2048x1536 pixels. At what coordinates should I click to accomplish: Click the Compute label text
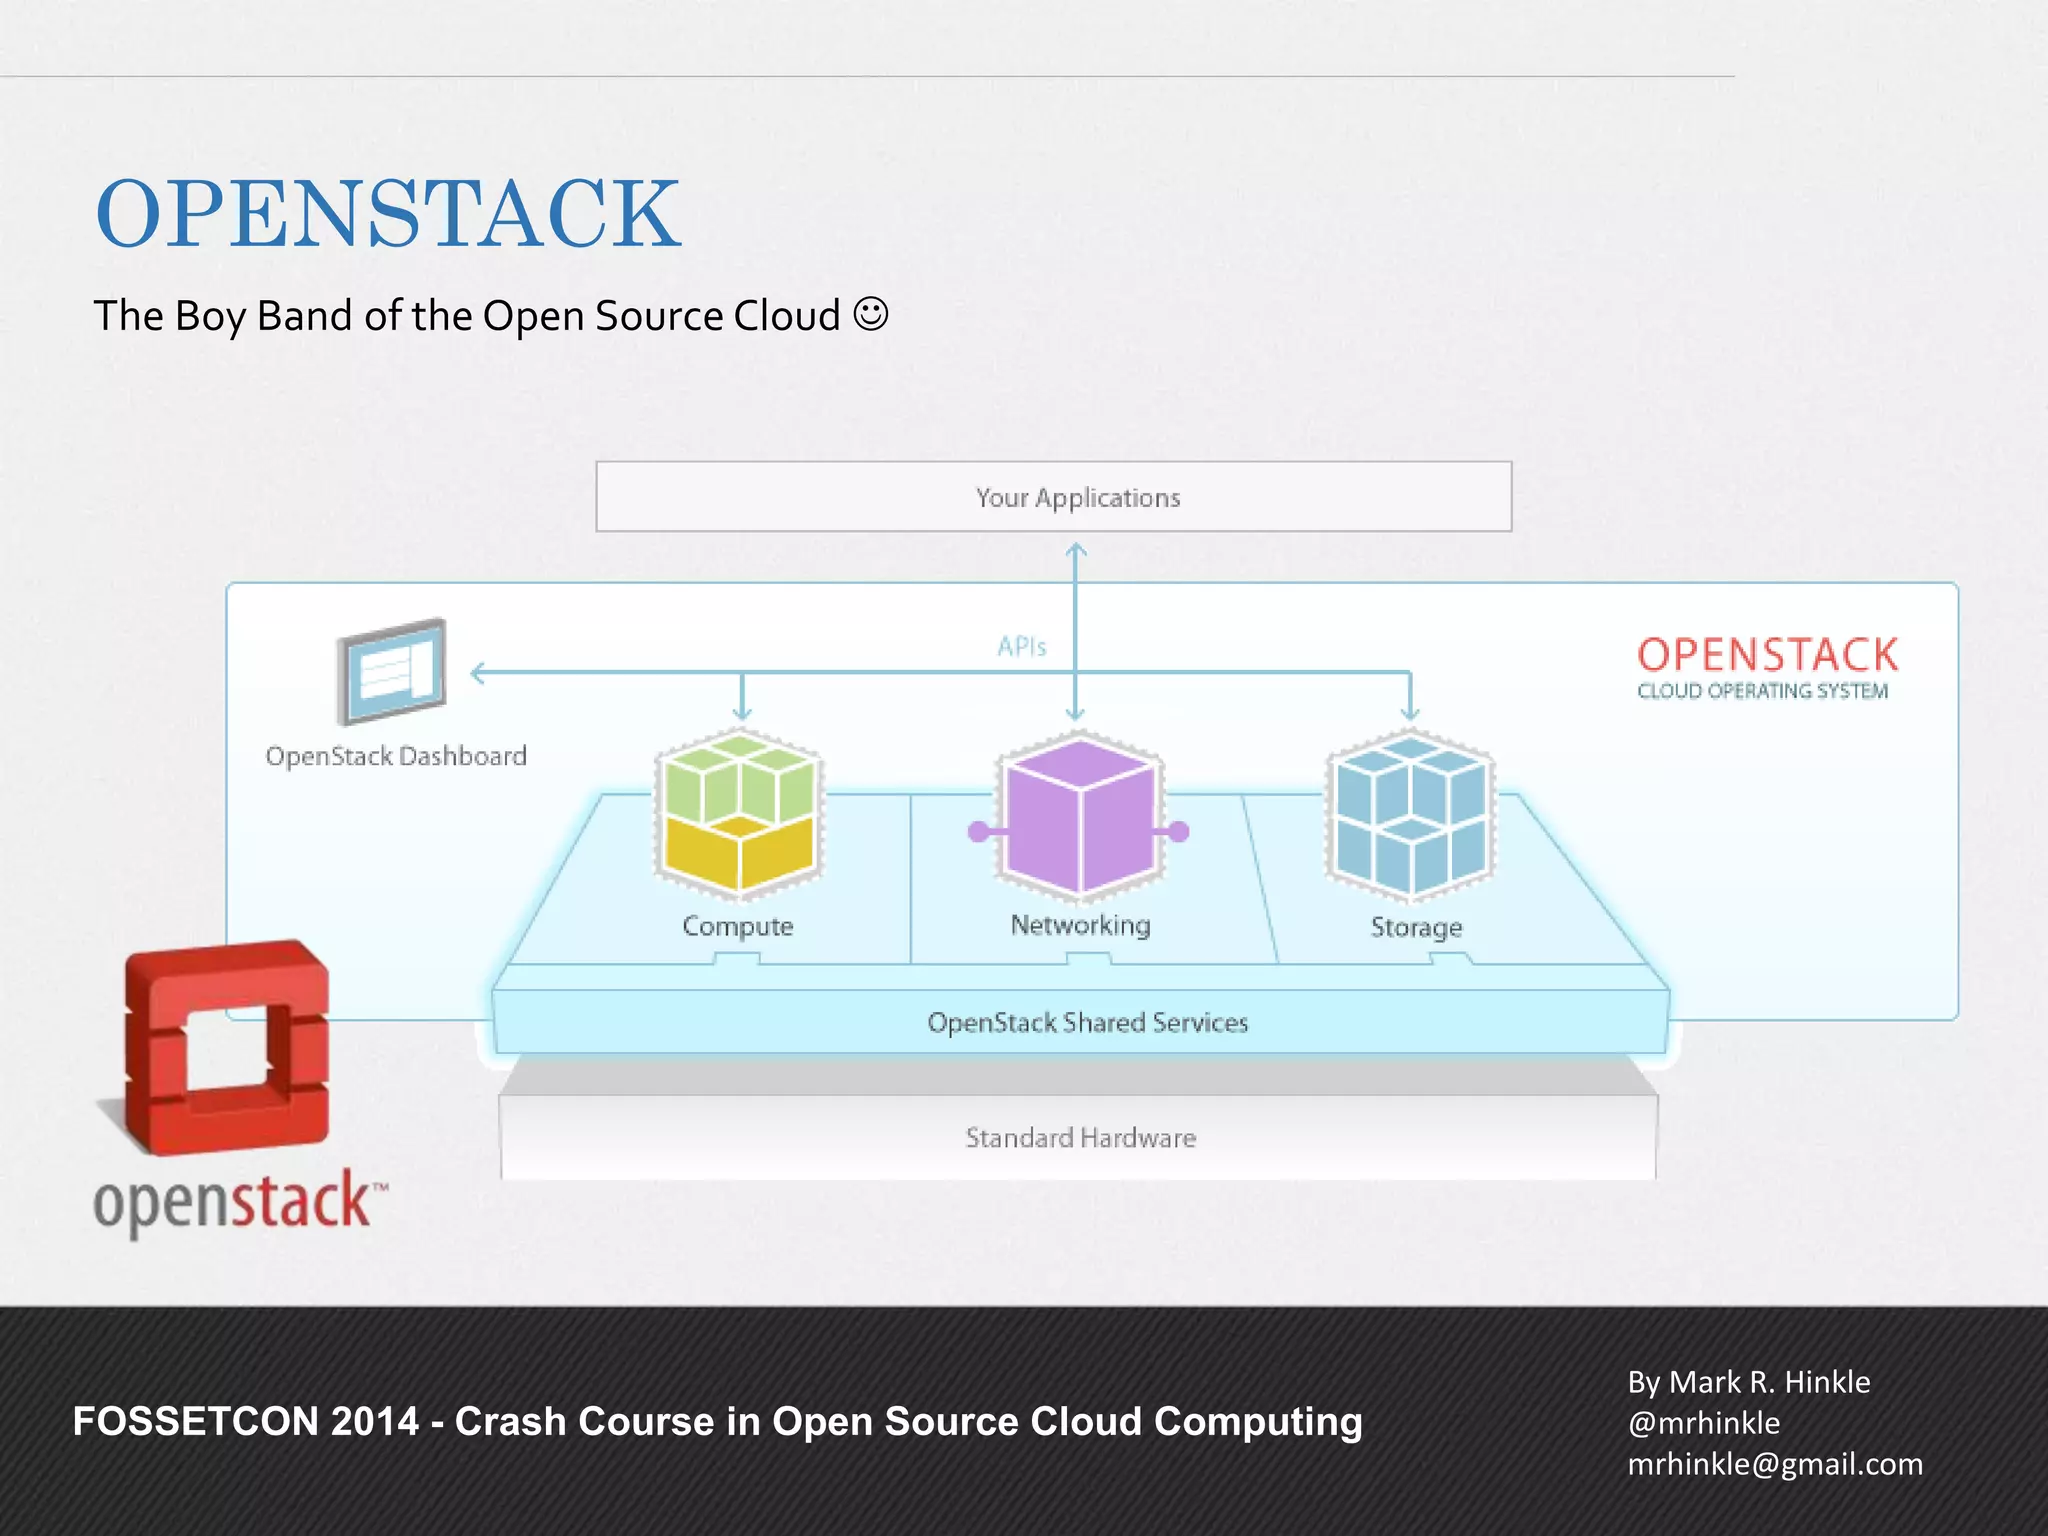tap(738, 926)
